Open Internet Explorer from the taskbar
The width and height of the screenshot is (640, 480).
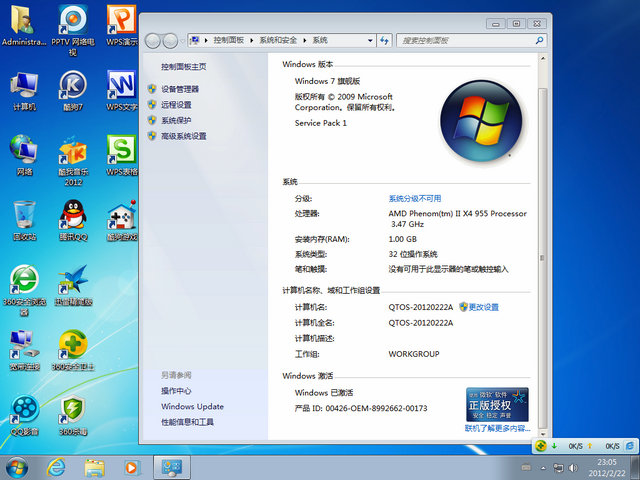(x=57, y=466)
